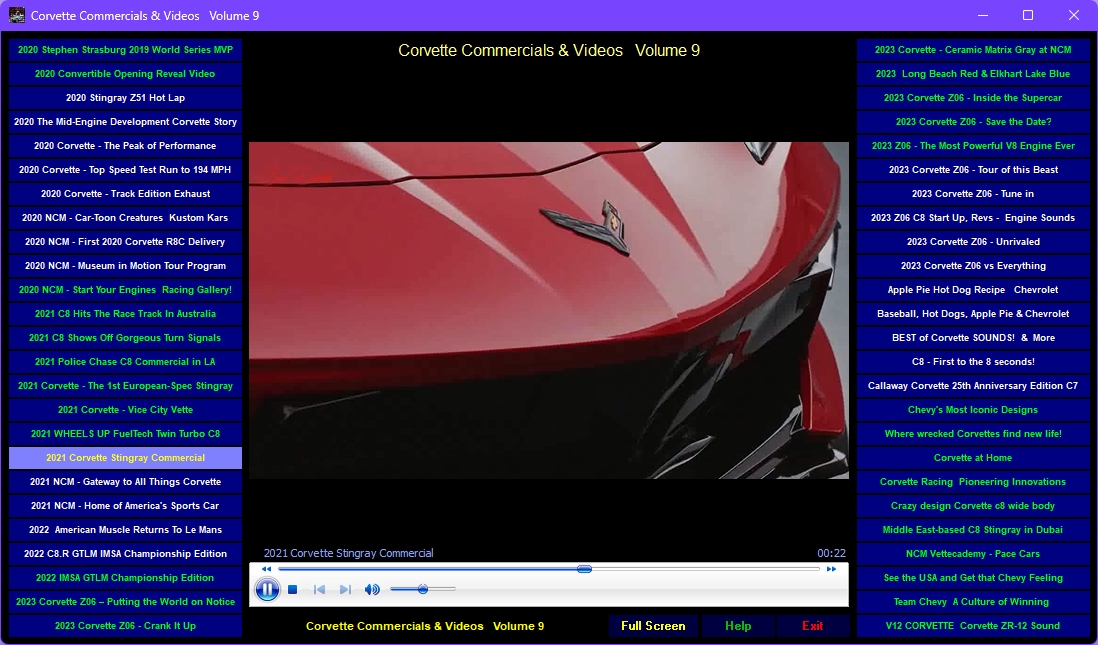Click the app icon in title bar
The height and width of the screenshot is (645, 1098).
(x=17, y=15)
